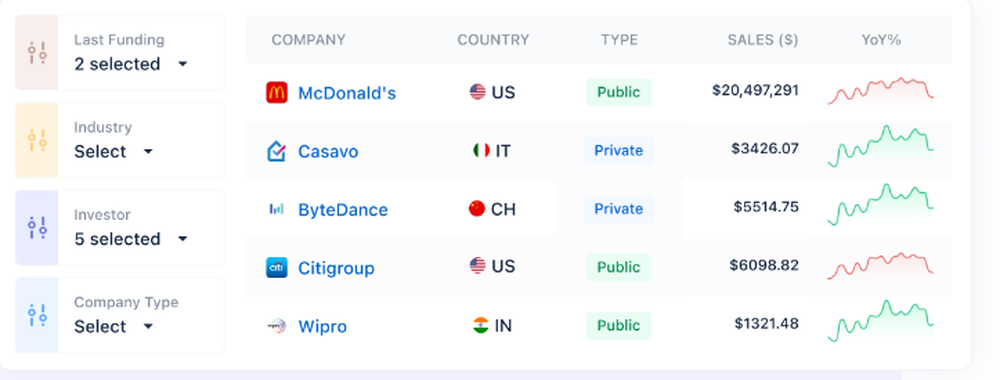The height and width of the screenshot is (380, 1000).
Task: Click the ByteDance bars logo icon
Action: pos(276,209)
